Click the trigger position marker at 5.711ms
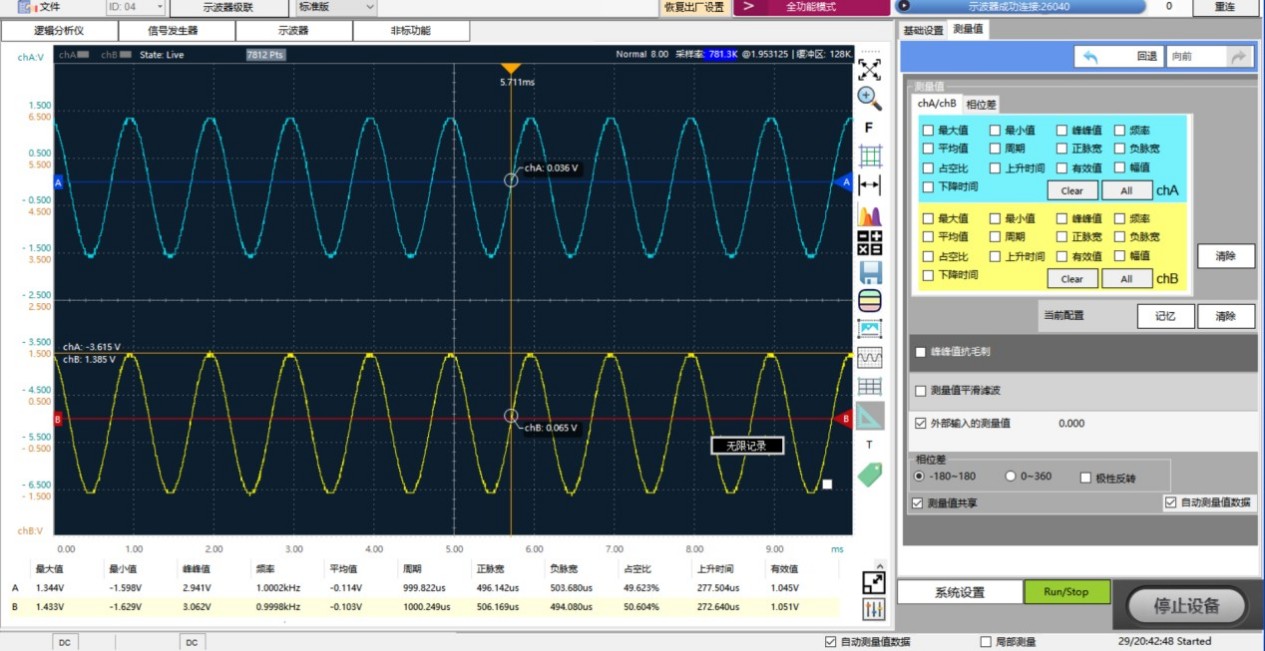1265x651 pixels. coord(511,67)
